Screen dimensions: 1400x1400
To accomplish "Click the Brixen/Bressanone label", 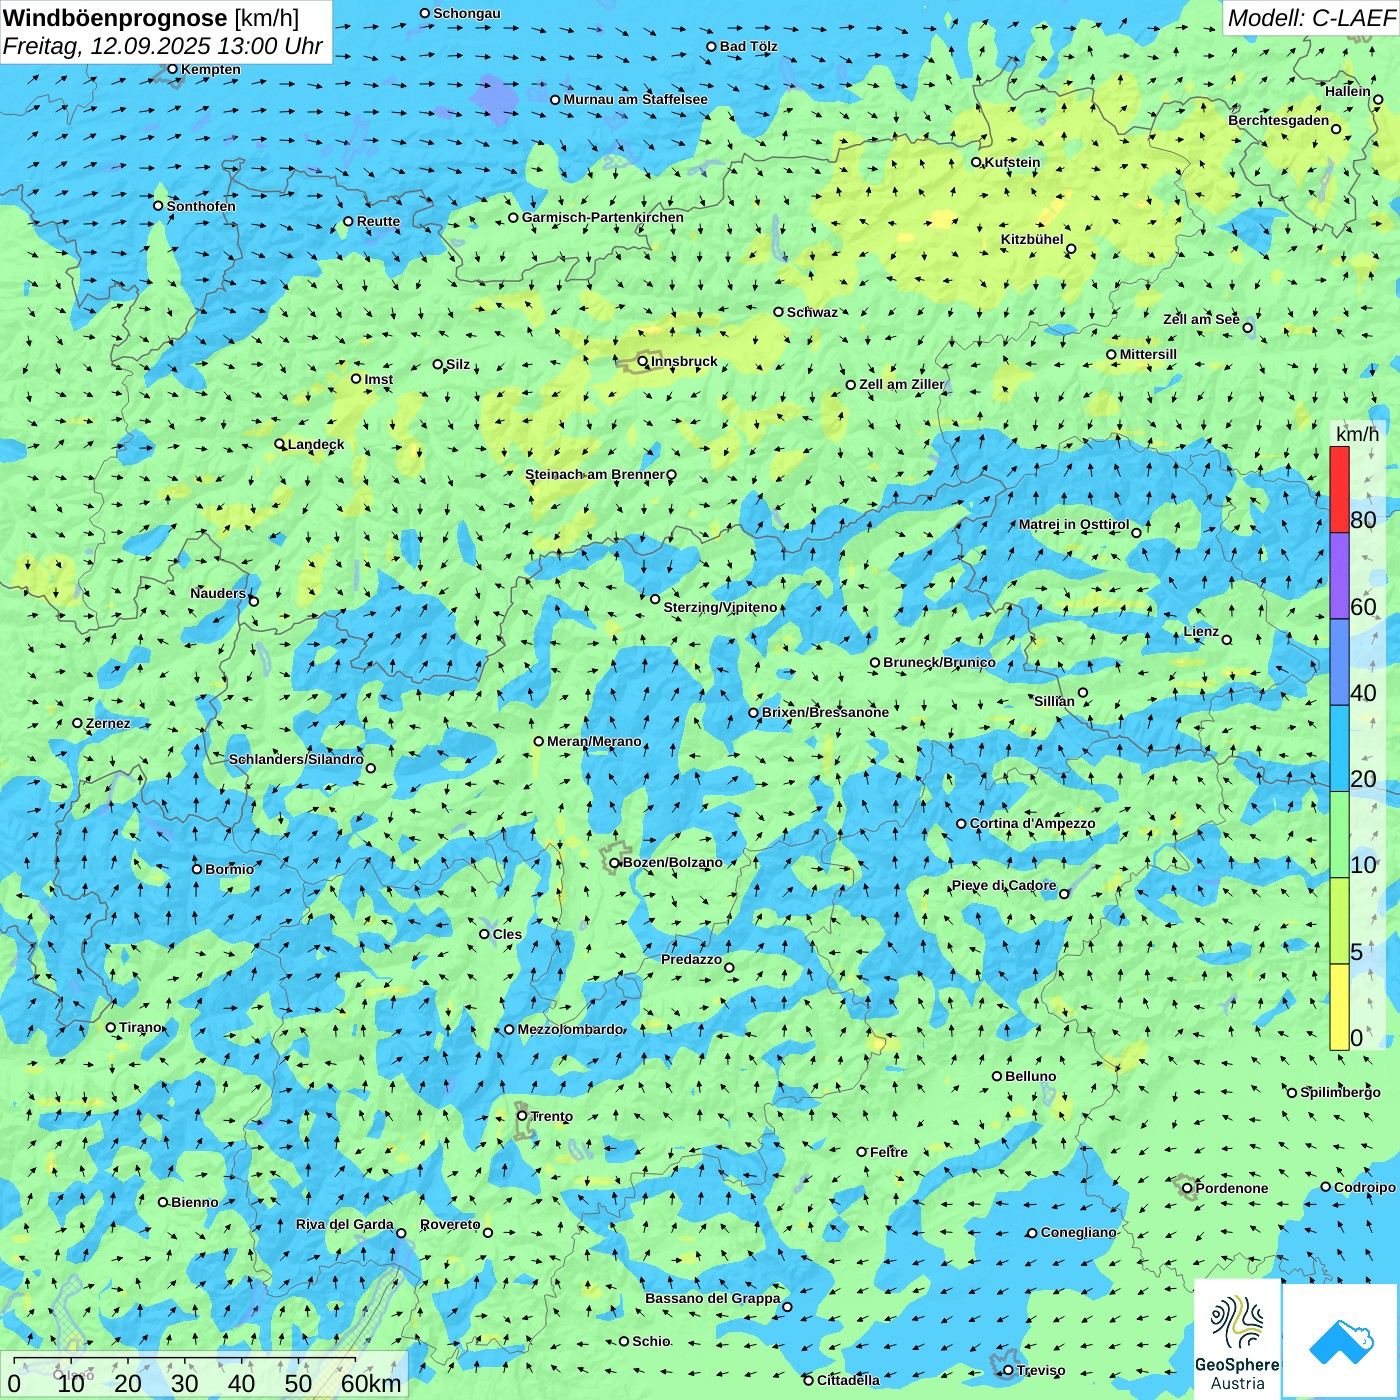I will pos(826,712).
